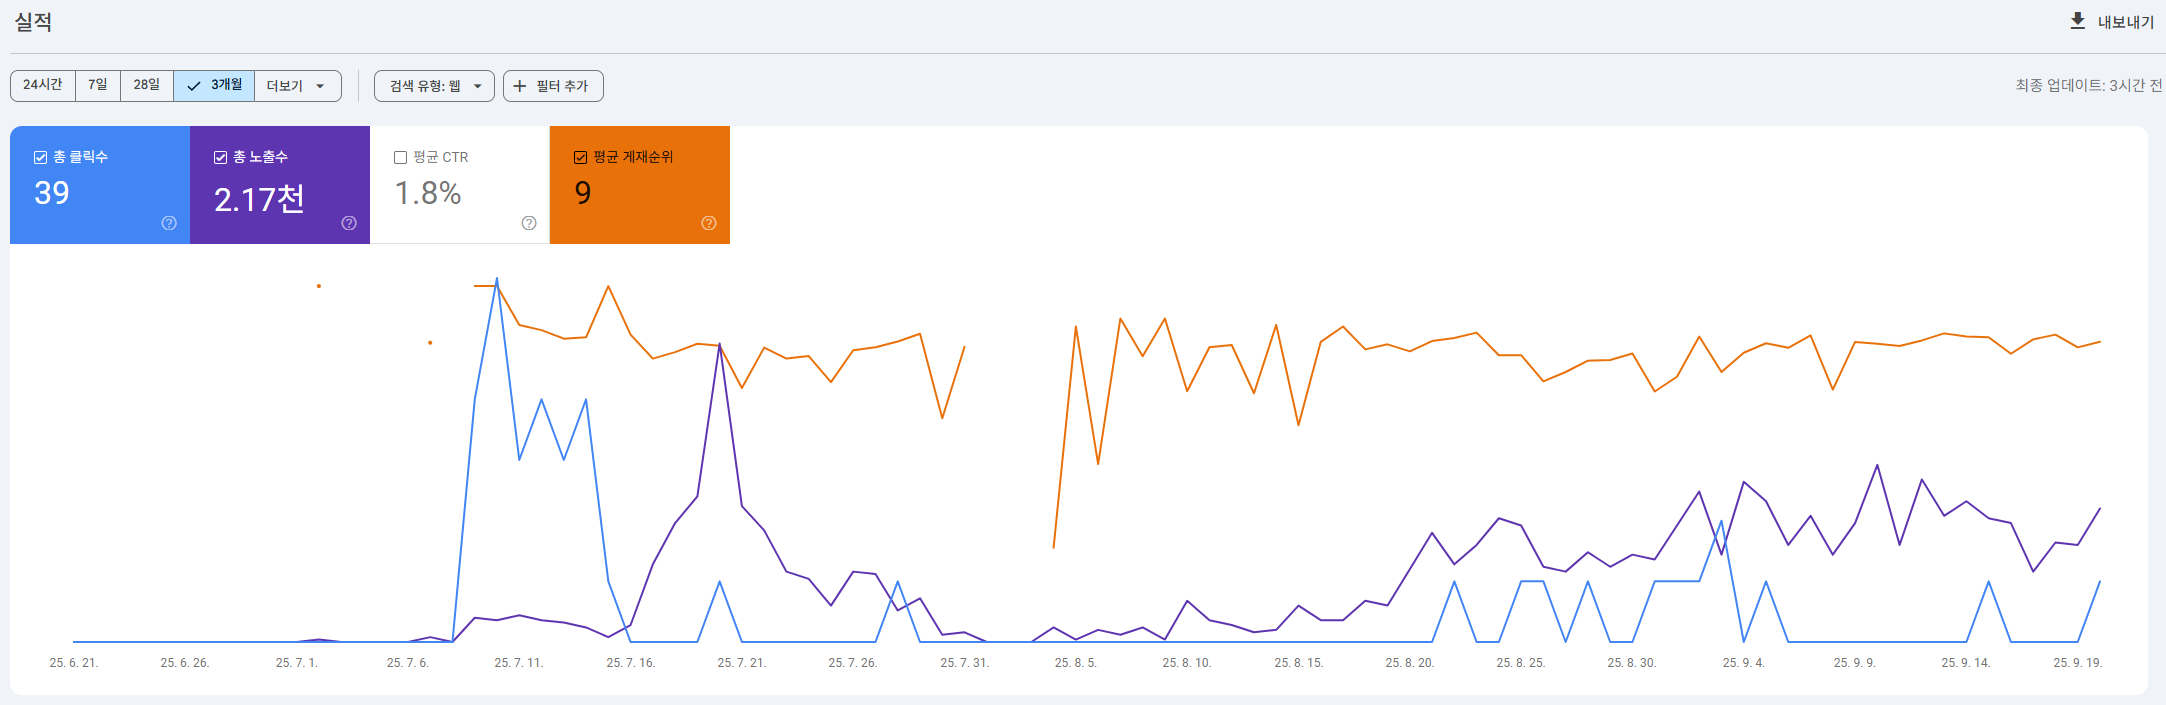Click the download icon next to 내보내기

coord(2077,21)
